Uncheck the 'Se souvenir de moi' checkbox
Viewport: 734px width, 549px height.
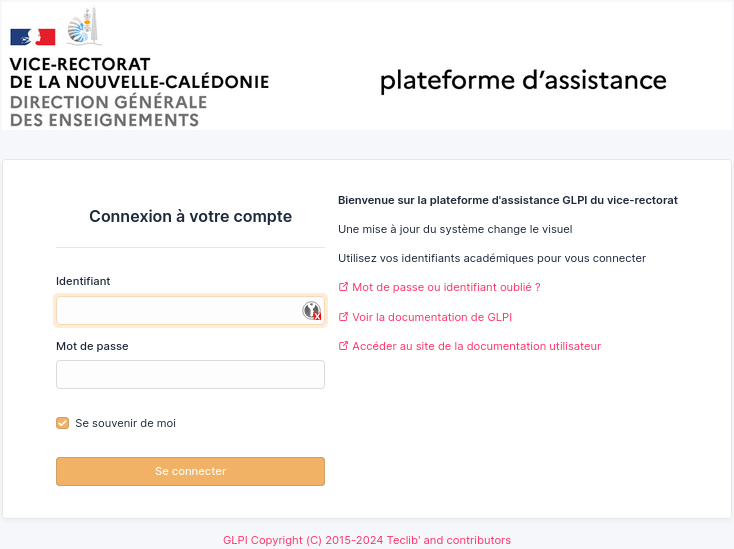63,423
